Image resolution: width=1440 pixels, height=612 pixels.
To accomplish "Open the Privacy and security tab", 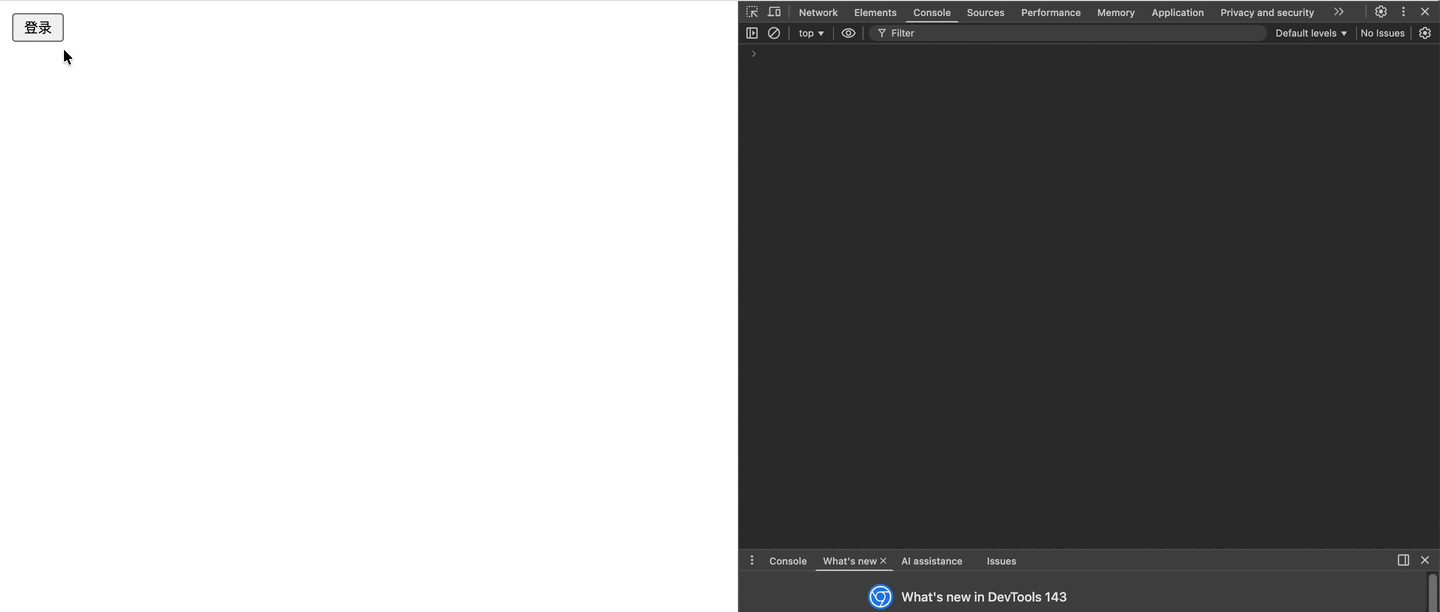I will point(1267,12).
